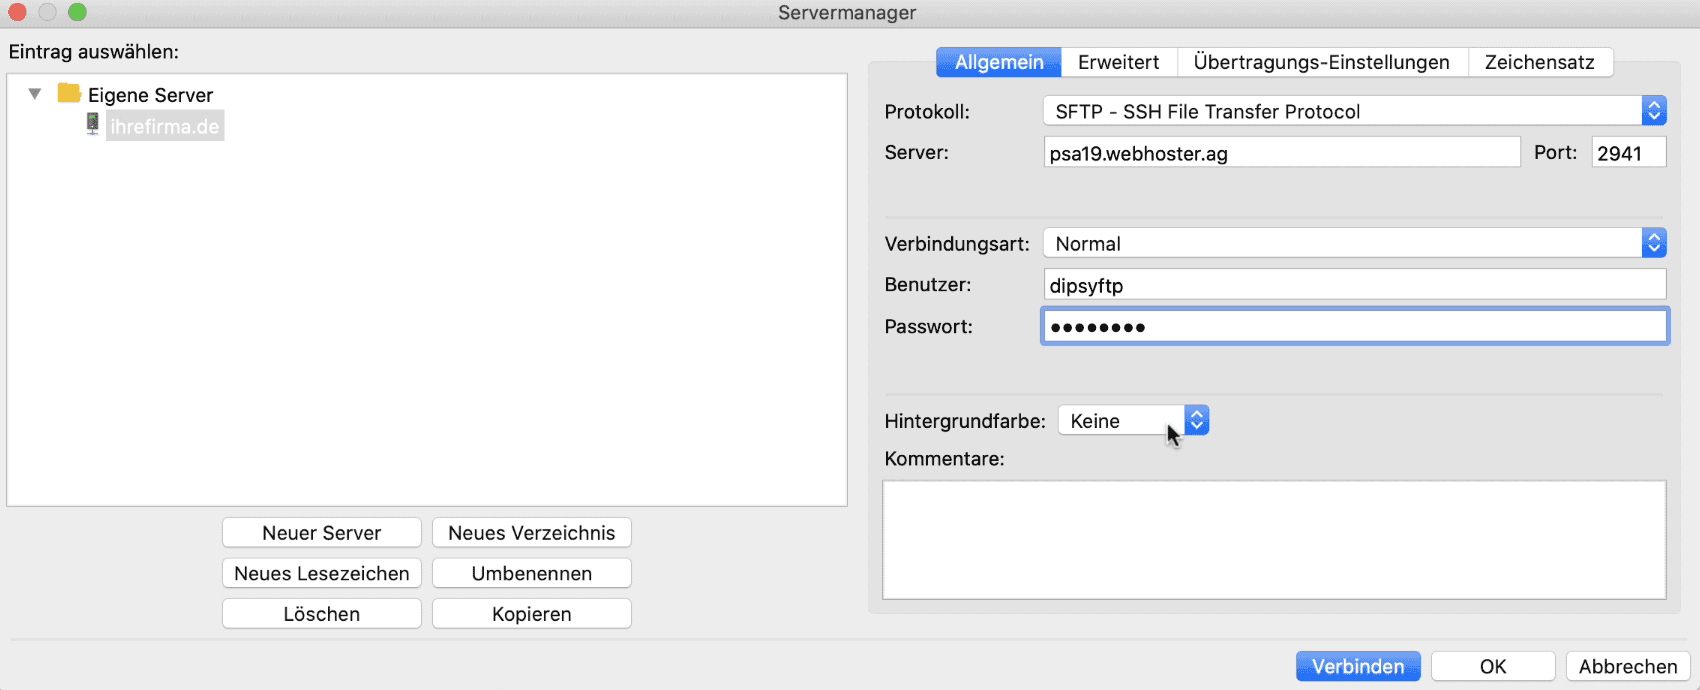Open the Hintergrundfarbe dropdown showing Keine
This screenshot has height=690, width=1700.
tap(1134, 421)
